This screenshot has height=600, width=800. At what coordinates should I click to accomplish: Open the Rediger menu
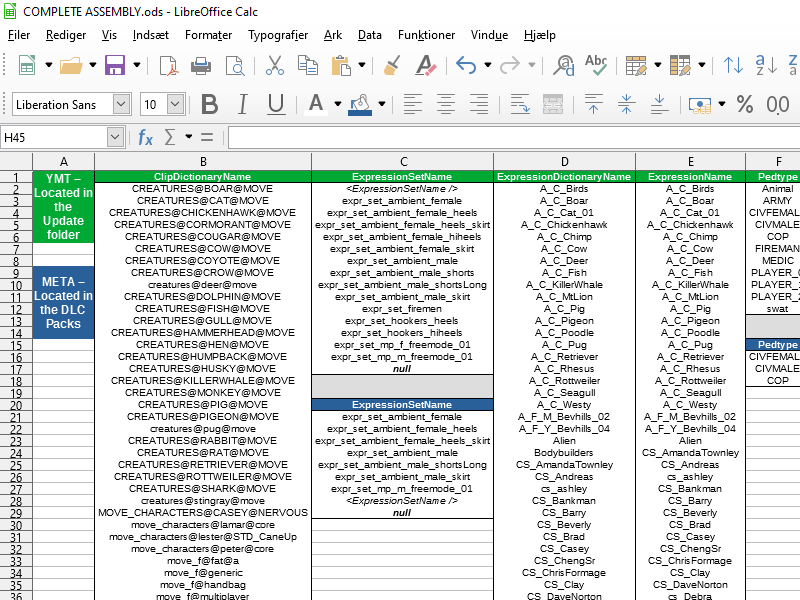(x=66, y=35)
